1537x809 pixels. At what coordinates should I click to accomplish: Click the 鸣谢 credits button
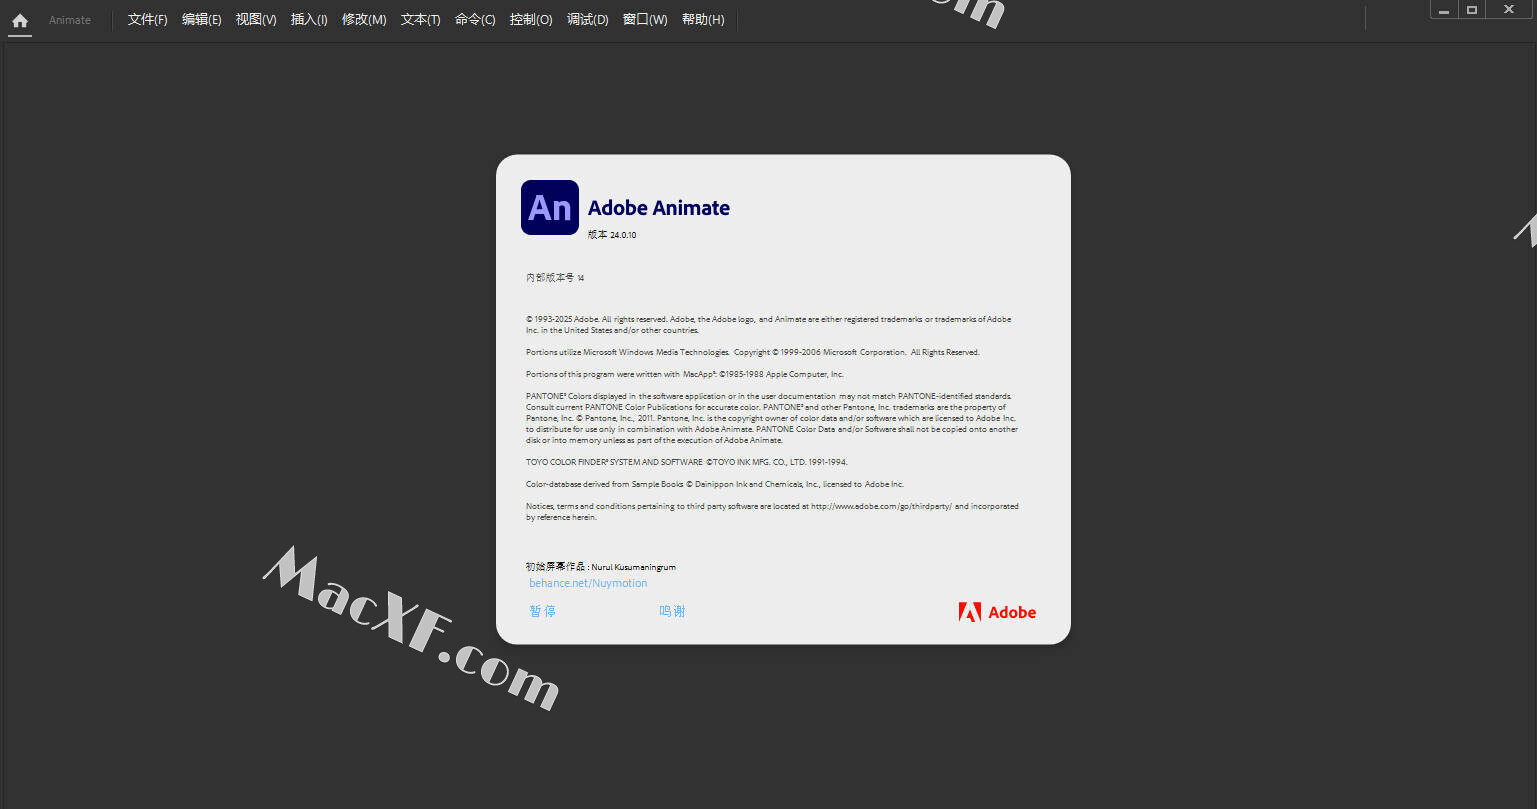672,611
